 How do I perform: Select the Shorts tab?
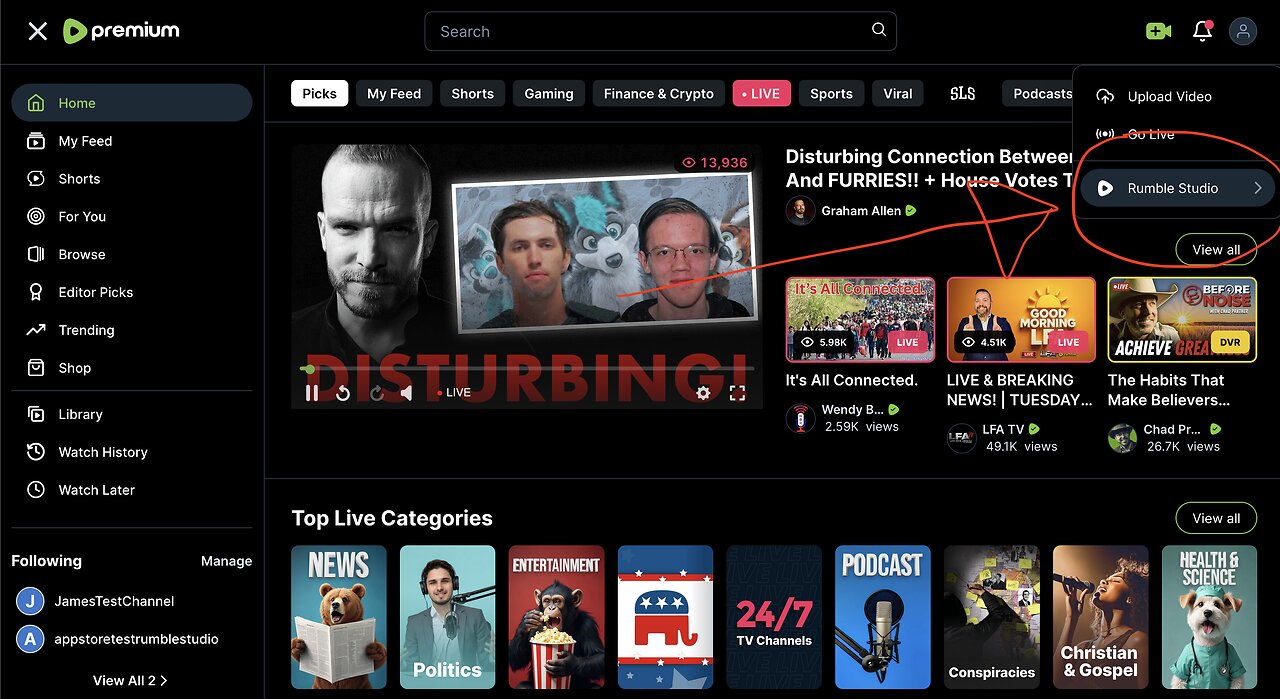[472, 93]
